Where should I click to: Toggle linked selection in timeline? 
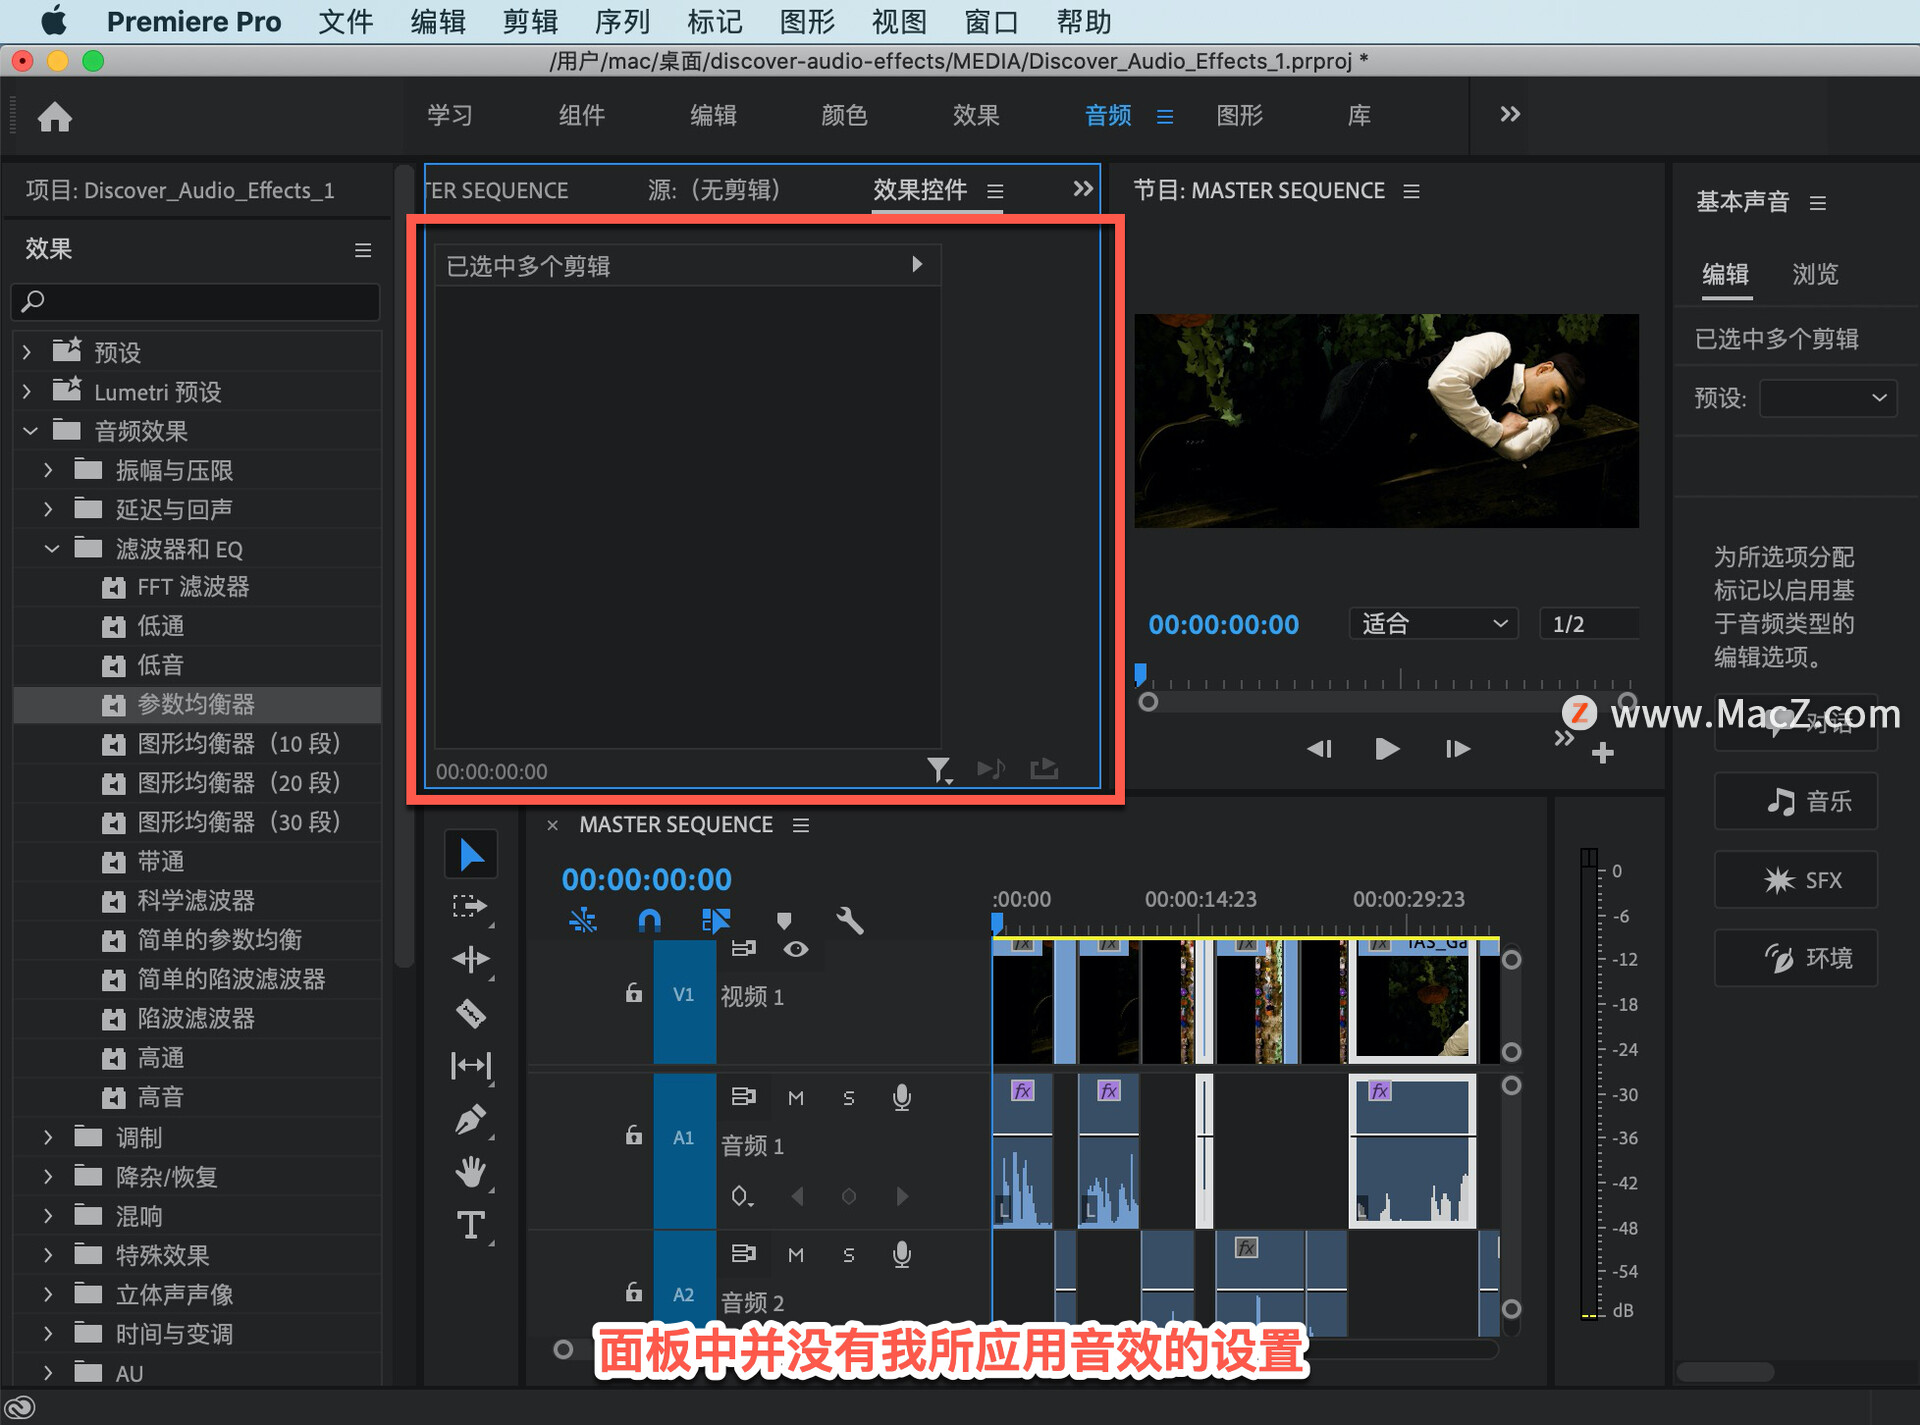tap(716, 920)
